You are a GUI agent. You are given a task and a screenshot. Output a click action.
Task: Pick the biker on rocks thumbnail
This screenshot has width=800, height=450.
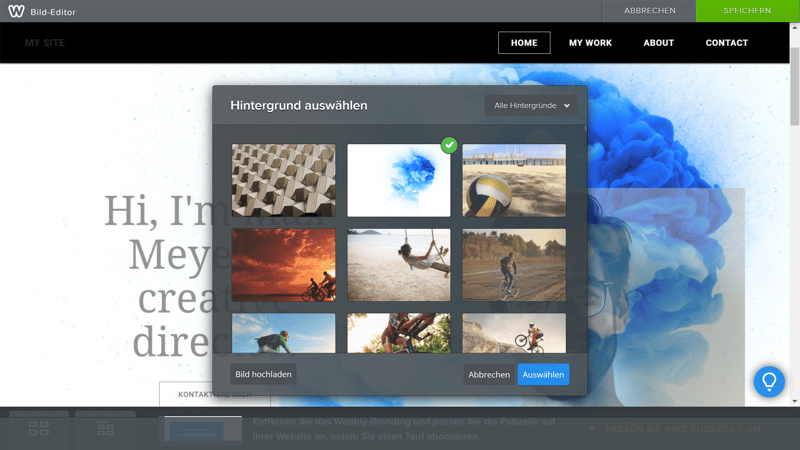[x=514, y=333]
